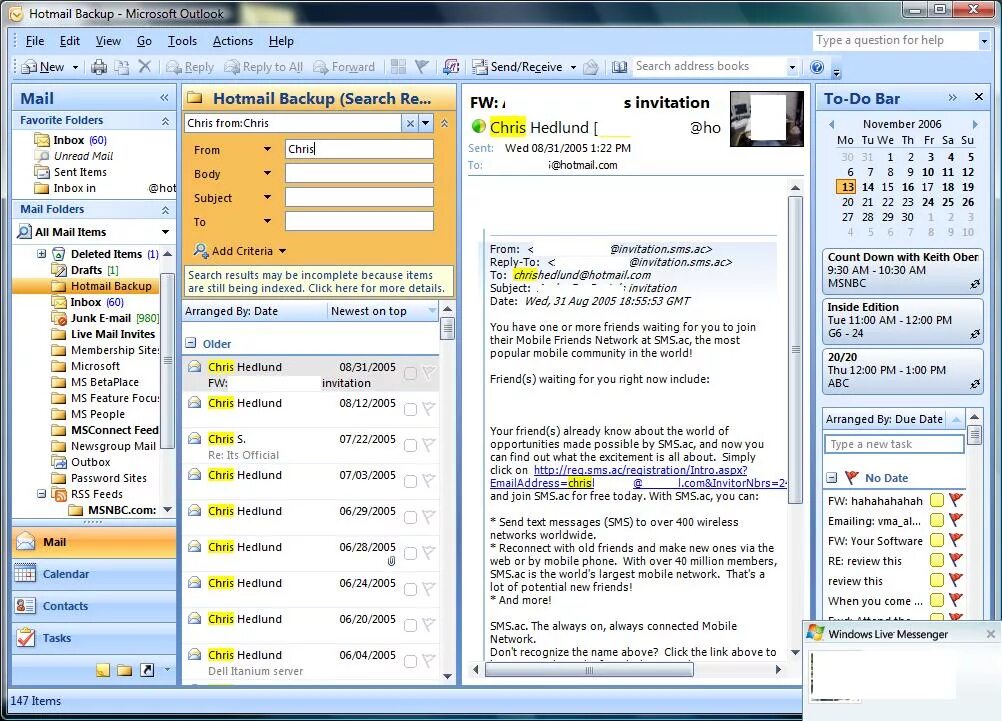1002x721 pixels.
Task: Collapse the Favorite Folders section
Action: tap(165, 120)
